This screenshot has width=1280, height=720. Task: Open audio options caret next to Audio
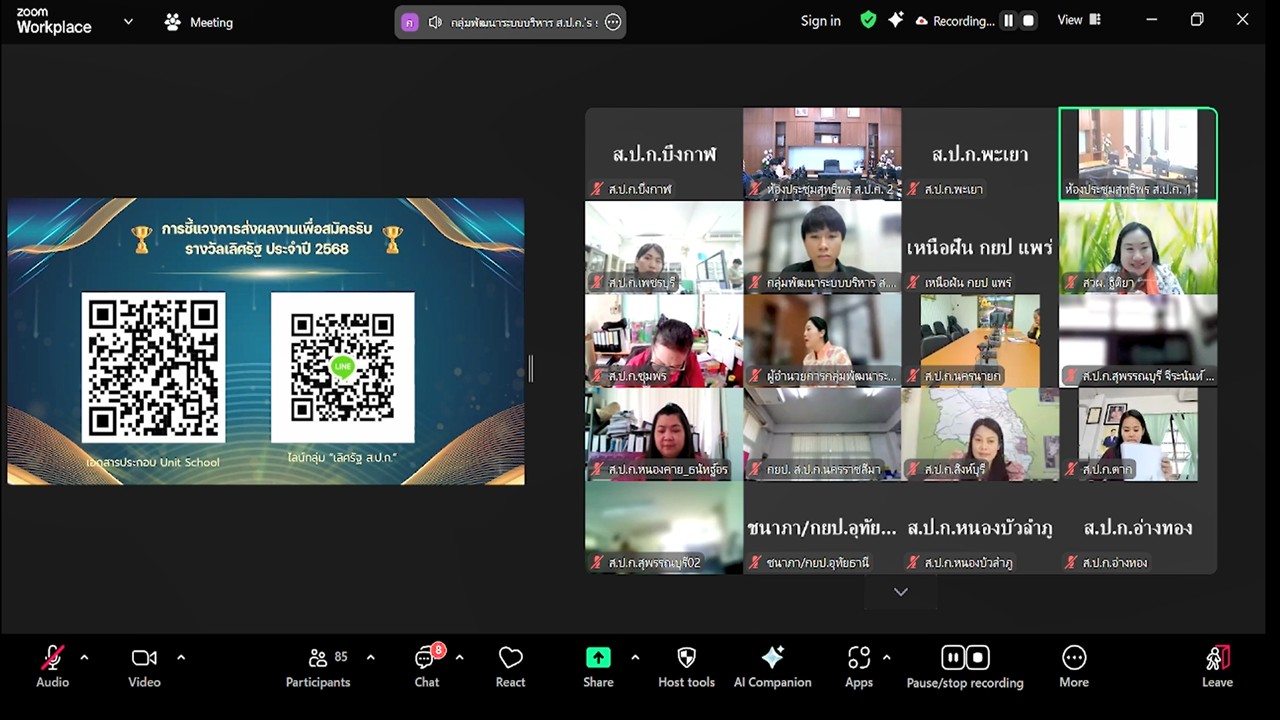coord(84,657)
